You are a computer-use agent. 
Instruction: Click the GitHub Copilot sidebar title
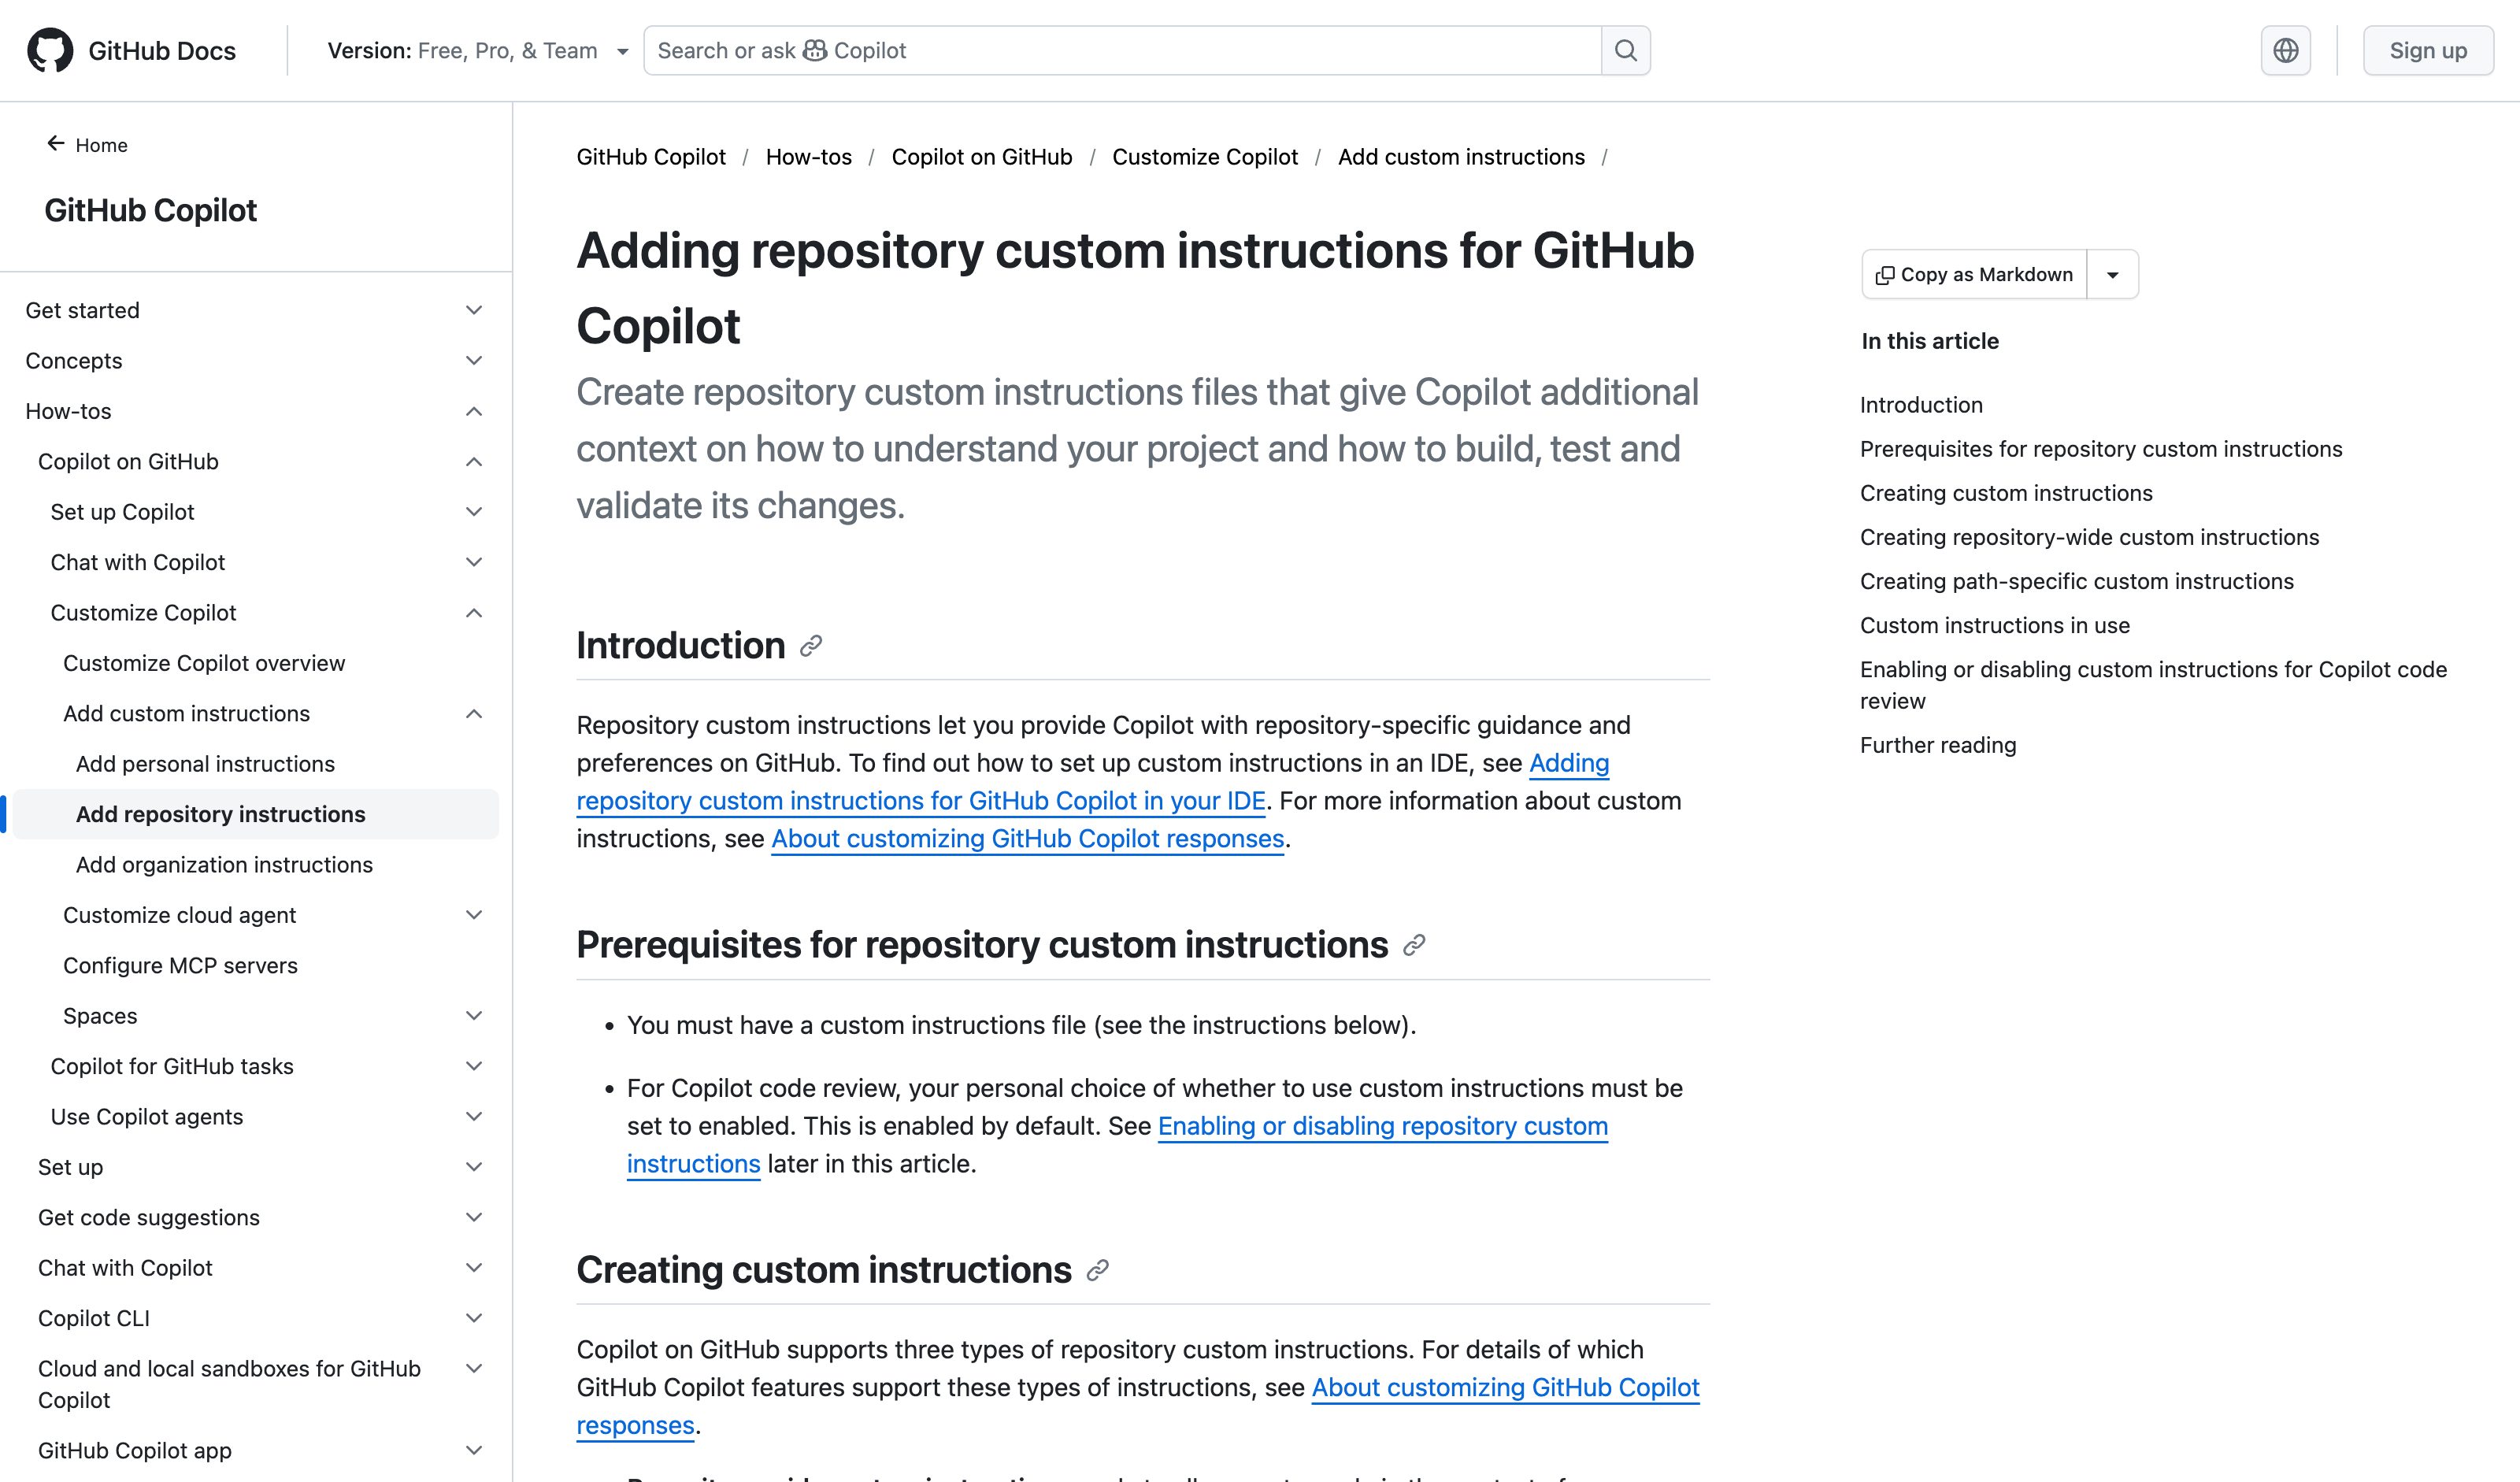[150, 210]
